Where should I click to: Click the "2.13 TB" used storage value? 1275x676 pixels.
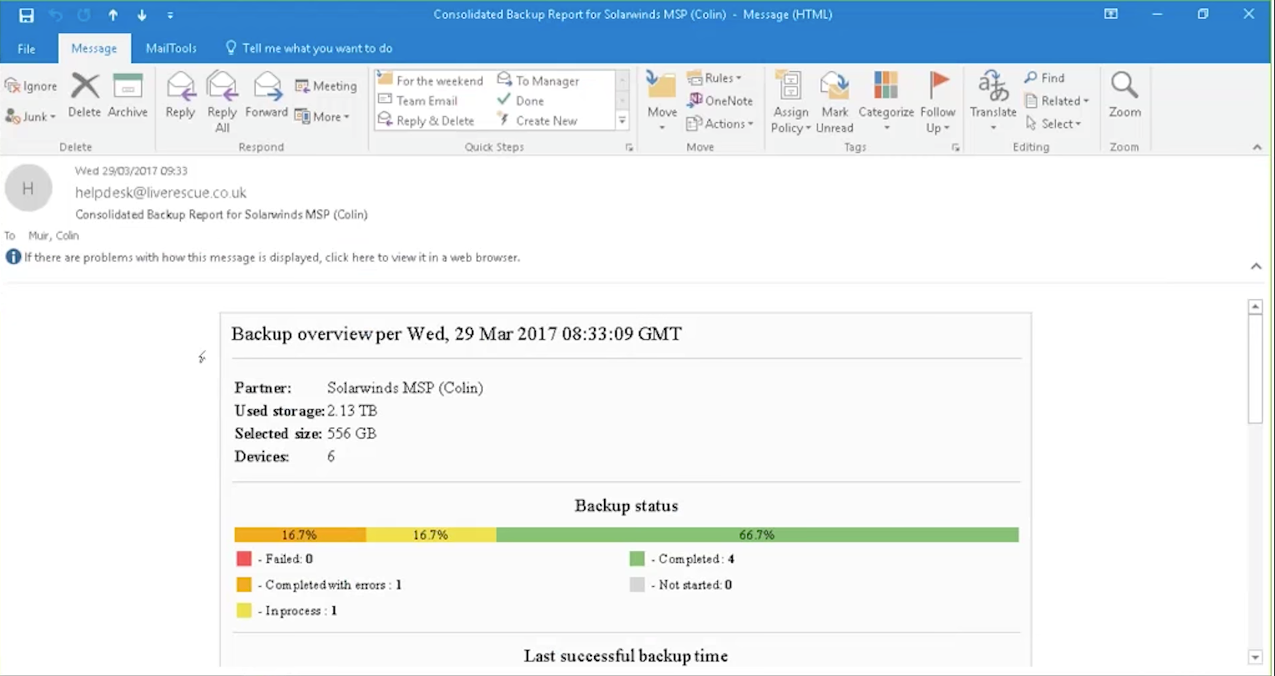point(352,411)
